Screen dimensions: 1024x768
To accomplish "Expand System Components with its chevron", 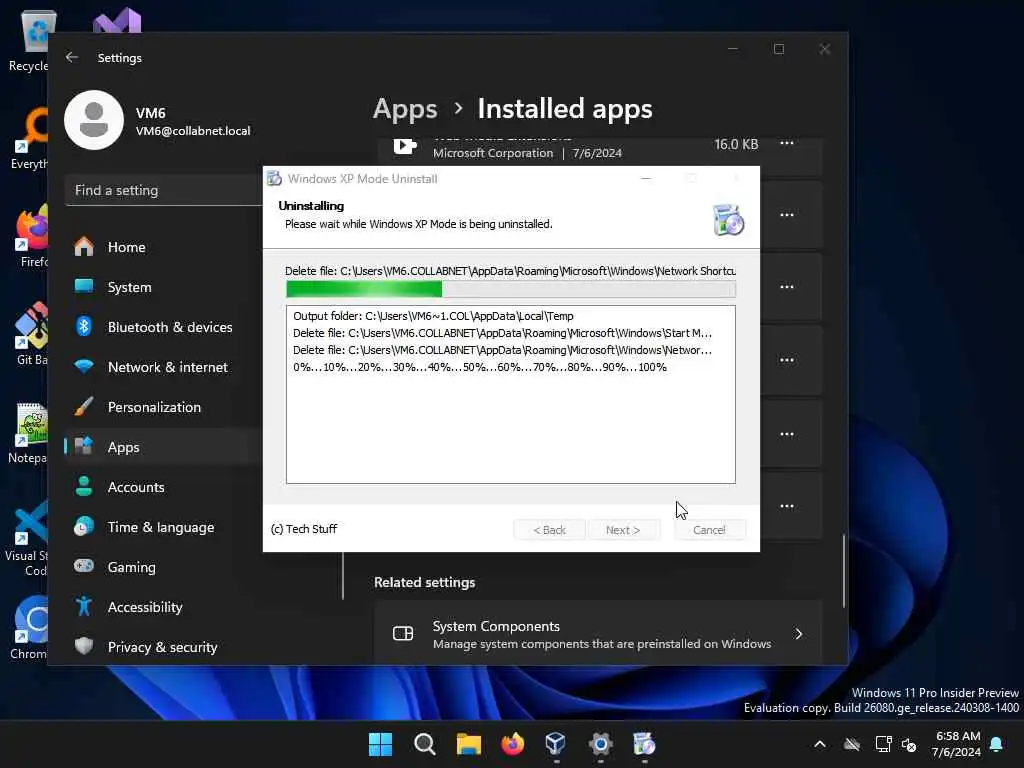I will coord(799,634).
